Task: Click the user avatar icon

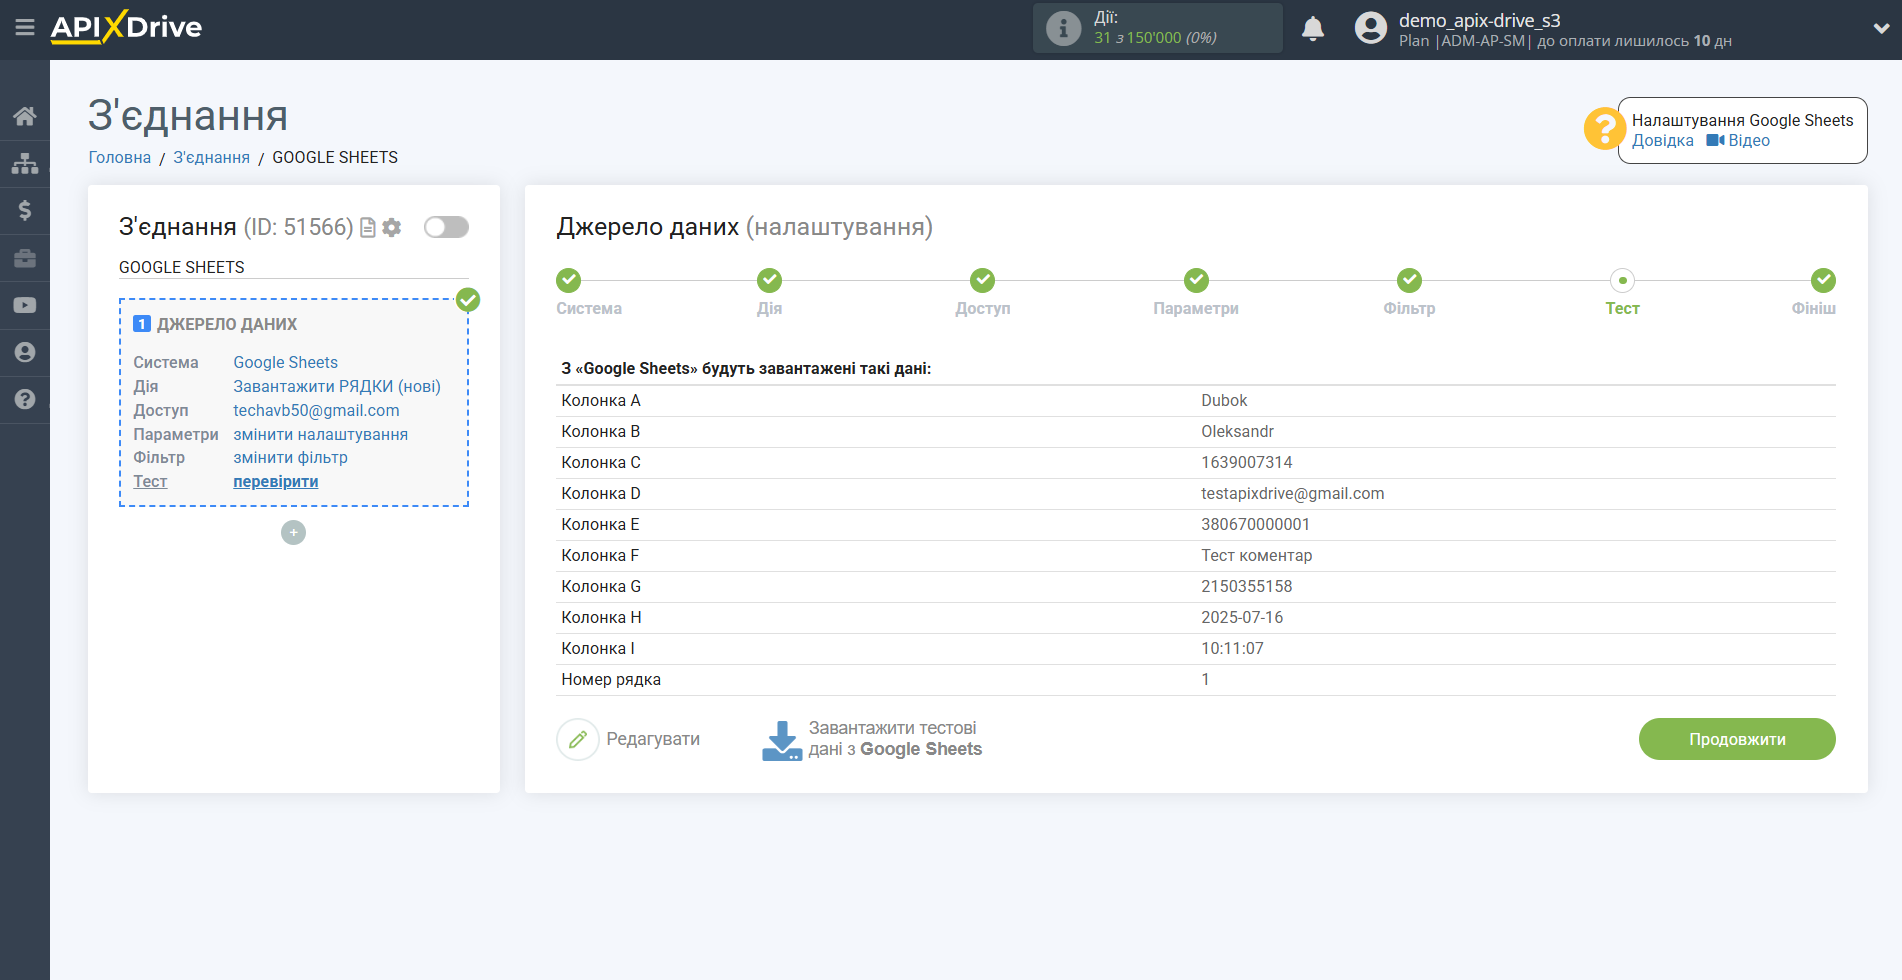Action: tap(1370, 28)
